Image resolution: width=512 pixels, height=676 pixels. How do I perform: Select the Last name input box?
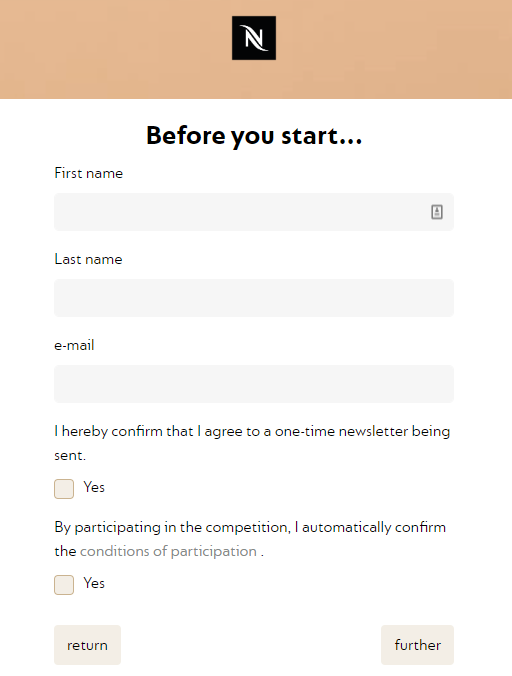point(254,298)
